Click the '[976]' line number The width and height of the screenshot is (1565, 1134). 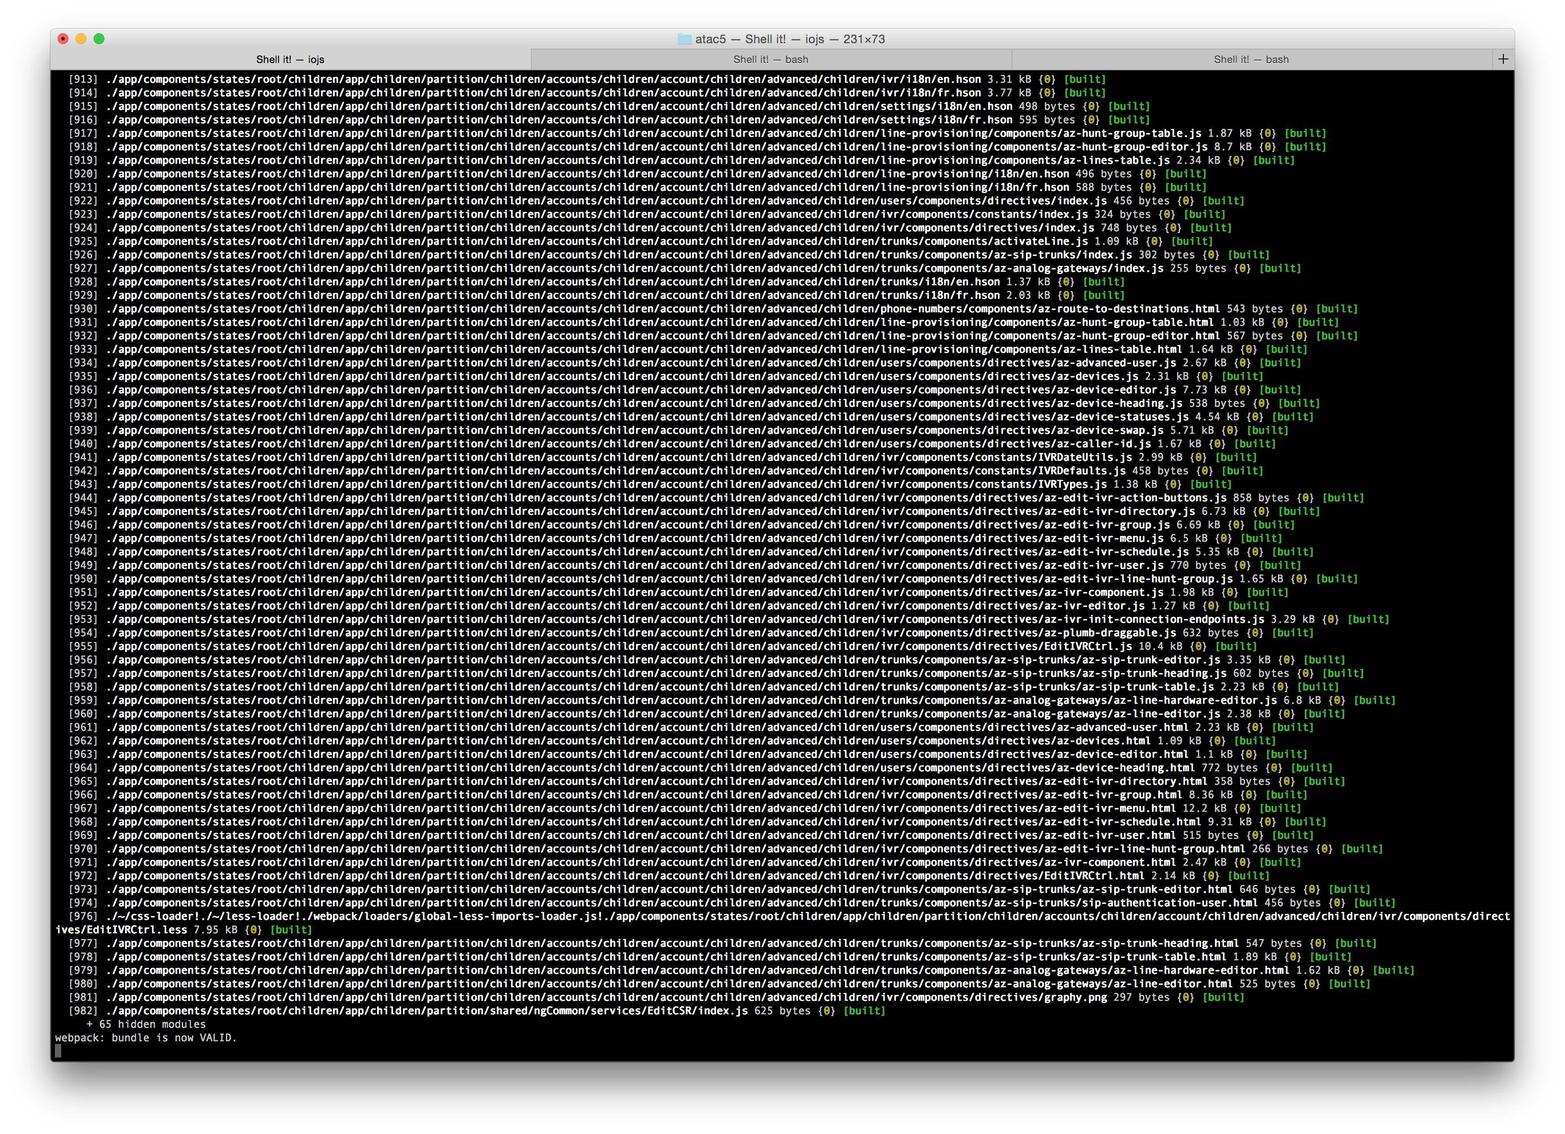pos(83,916)
